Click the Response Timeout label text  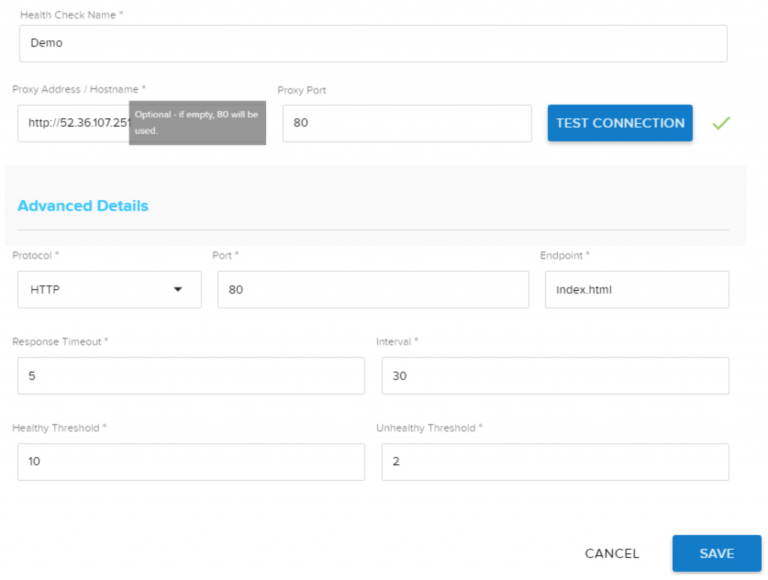click(59, 342)
